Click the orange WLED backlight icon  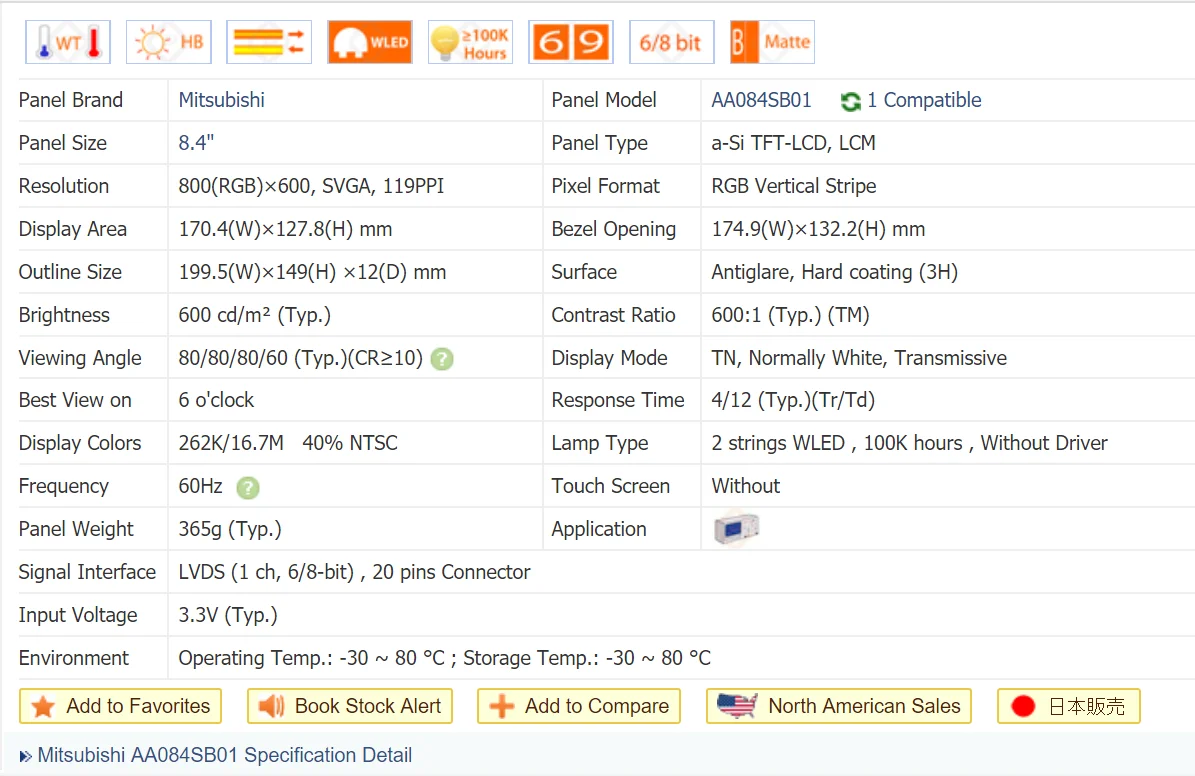[x=370, y=42]
